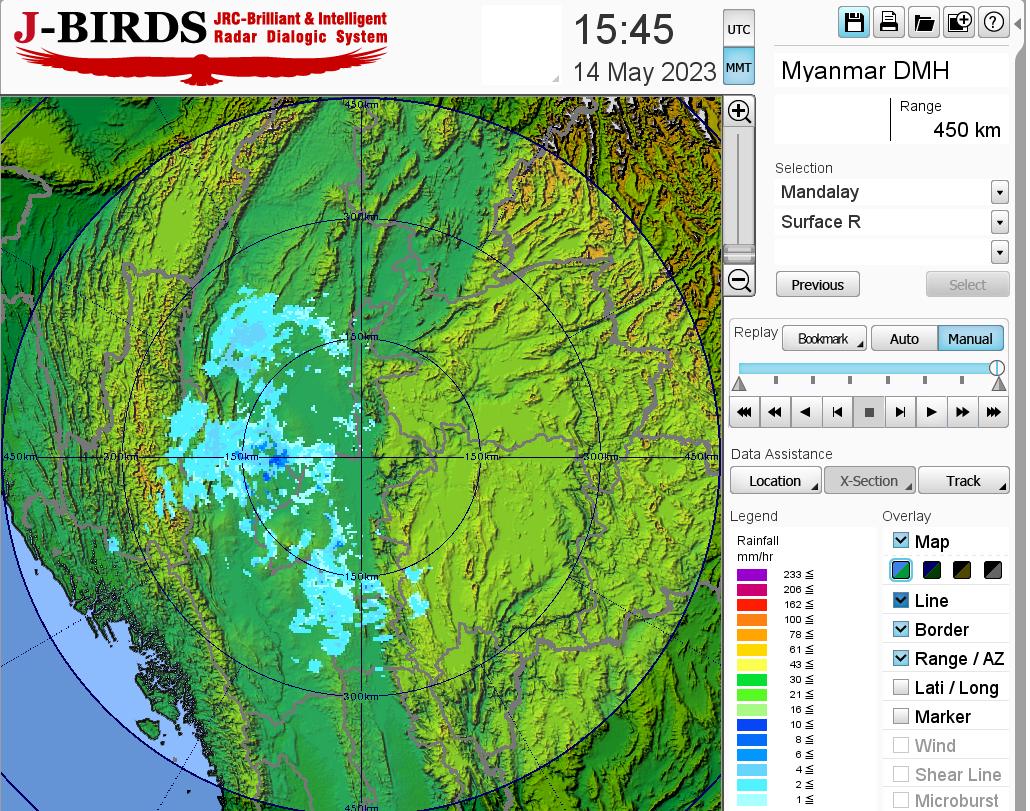Screen dimensions: 1030x811
Task: Open the Bookmark replay dropdown
Action: [824, 339]
